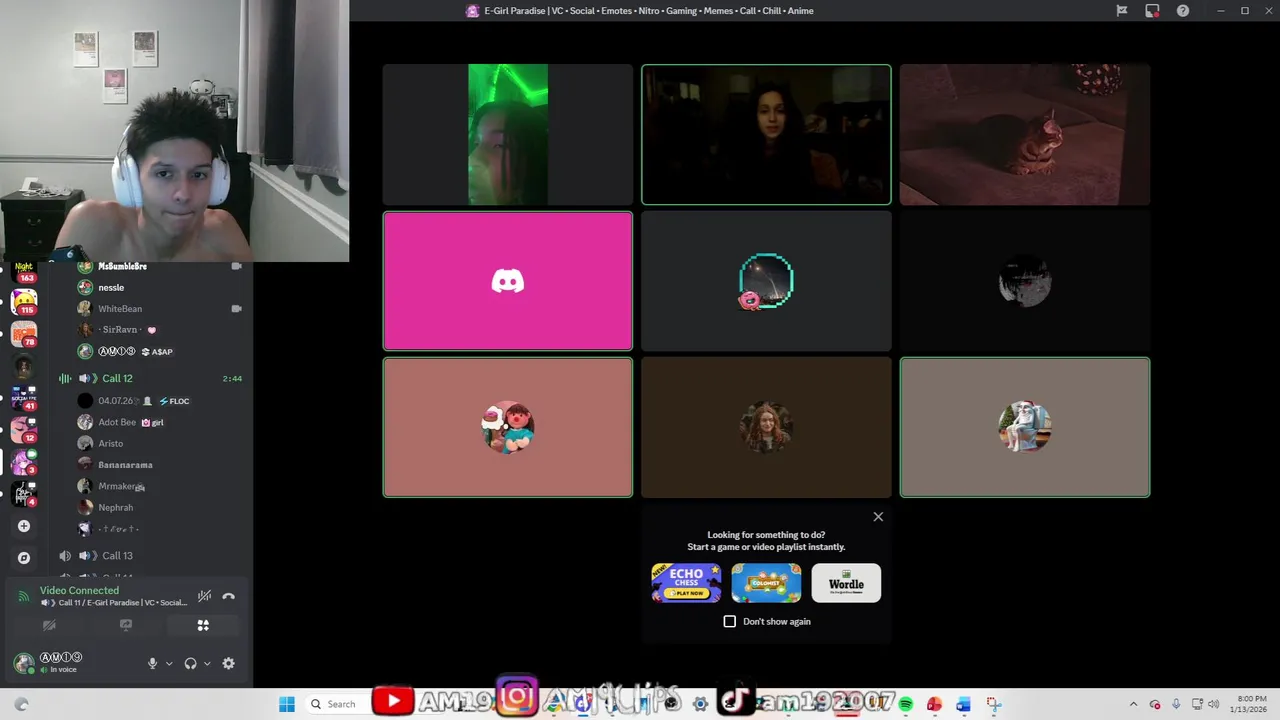Expand the headphone output options arrow
This screenshot has width=1280, height=720.
point(207,663)
